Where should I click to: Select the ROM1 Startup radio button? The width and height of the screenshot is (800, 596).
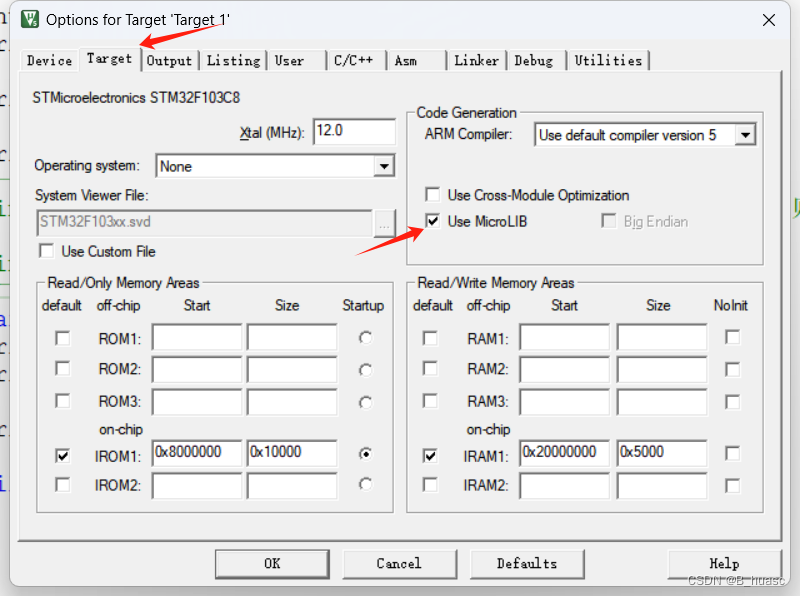click(x=365, y=338)
